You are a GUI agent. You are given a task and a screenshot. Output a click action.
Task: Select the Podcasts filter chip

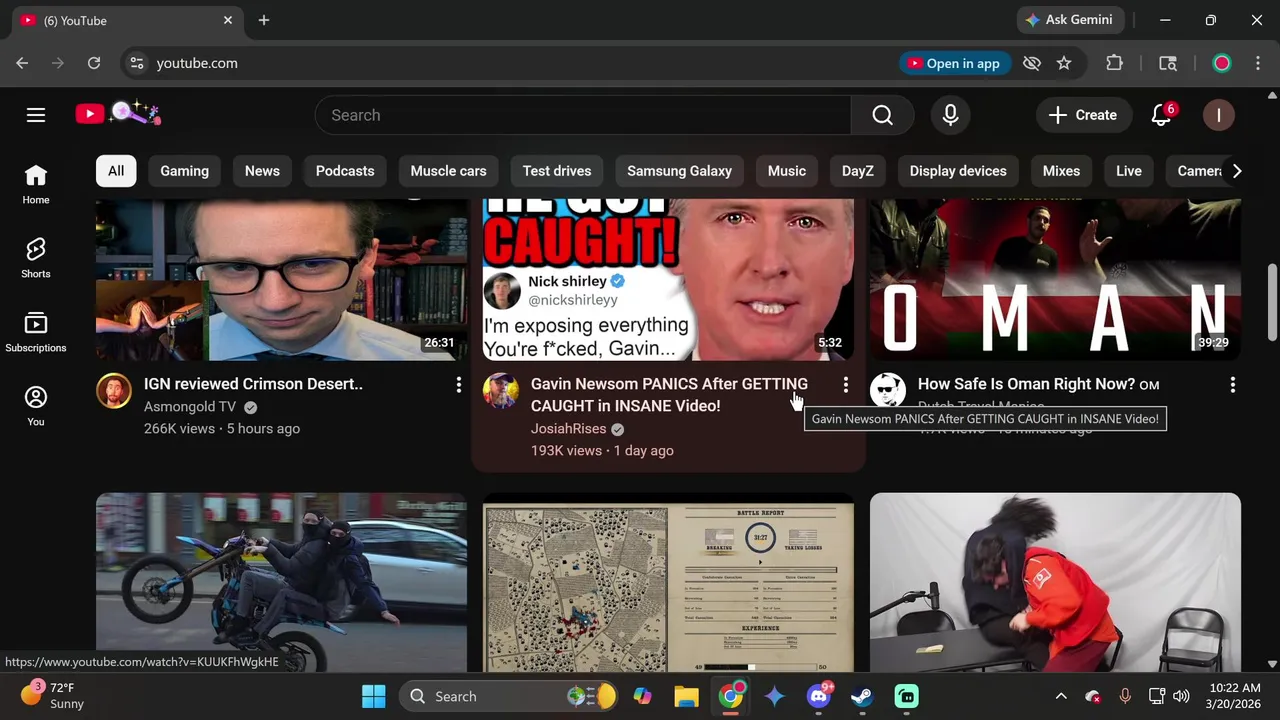[x=345, y=171]
